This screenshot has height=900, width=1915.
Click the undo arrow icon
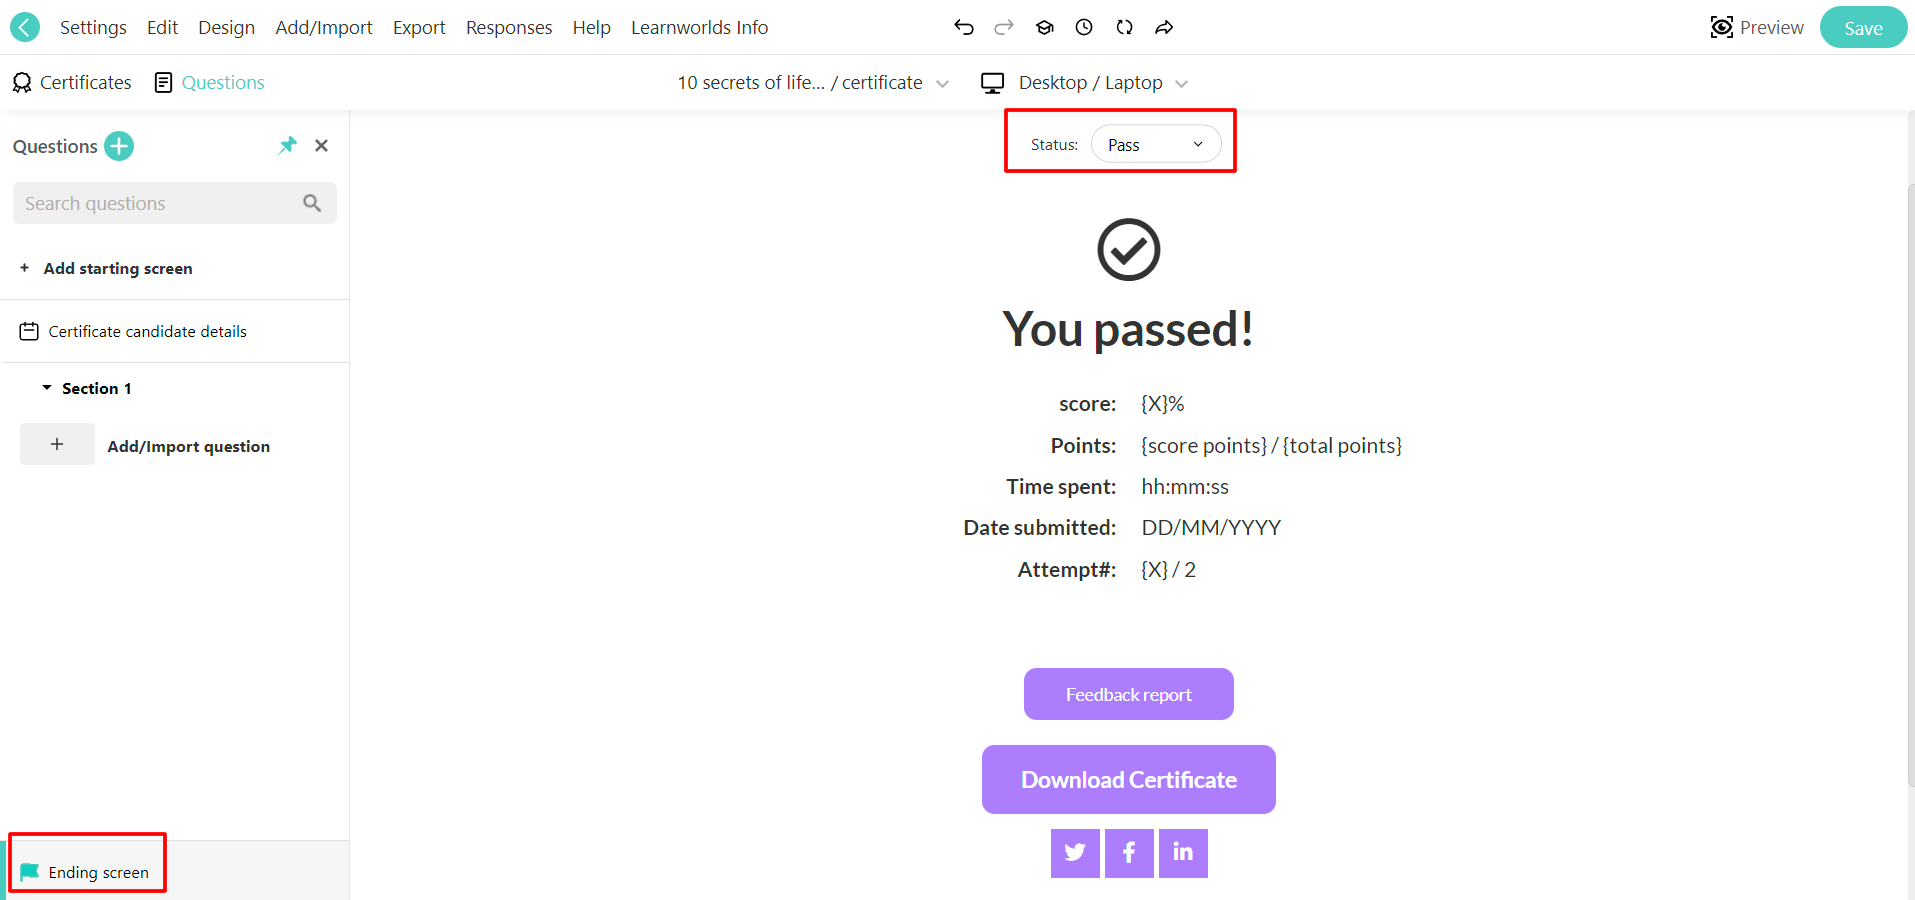[963, 27]
